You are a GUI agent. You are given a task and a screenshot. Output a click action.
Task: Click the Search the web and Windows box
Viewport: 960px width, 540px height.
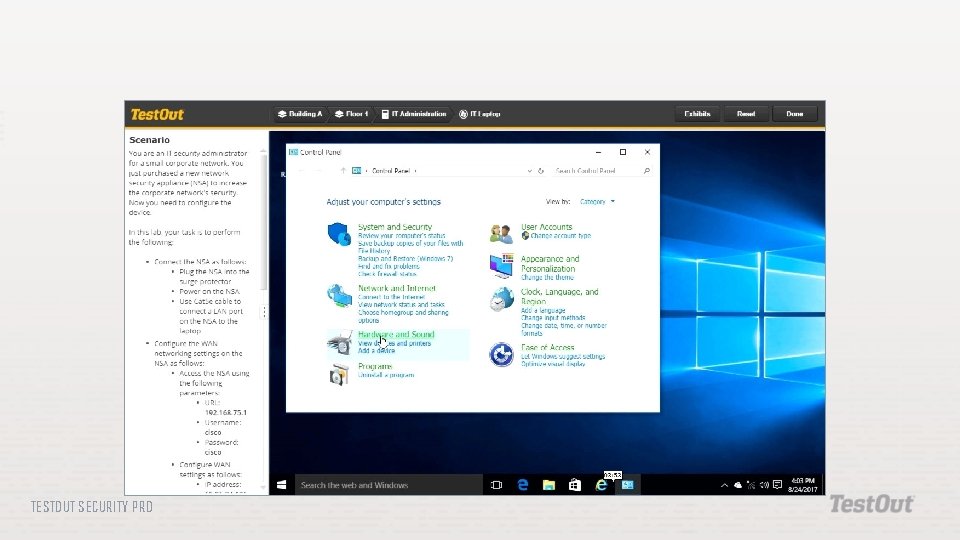[x=389, y=485]
